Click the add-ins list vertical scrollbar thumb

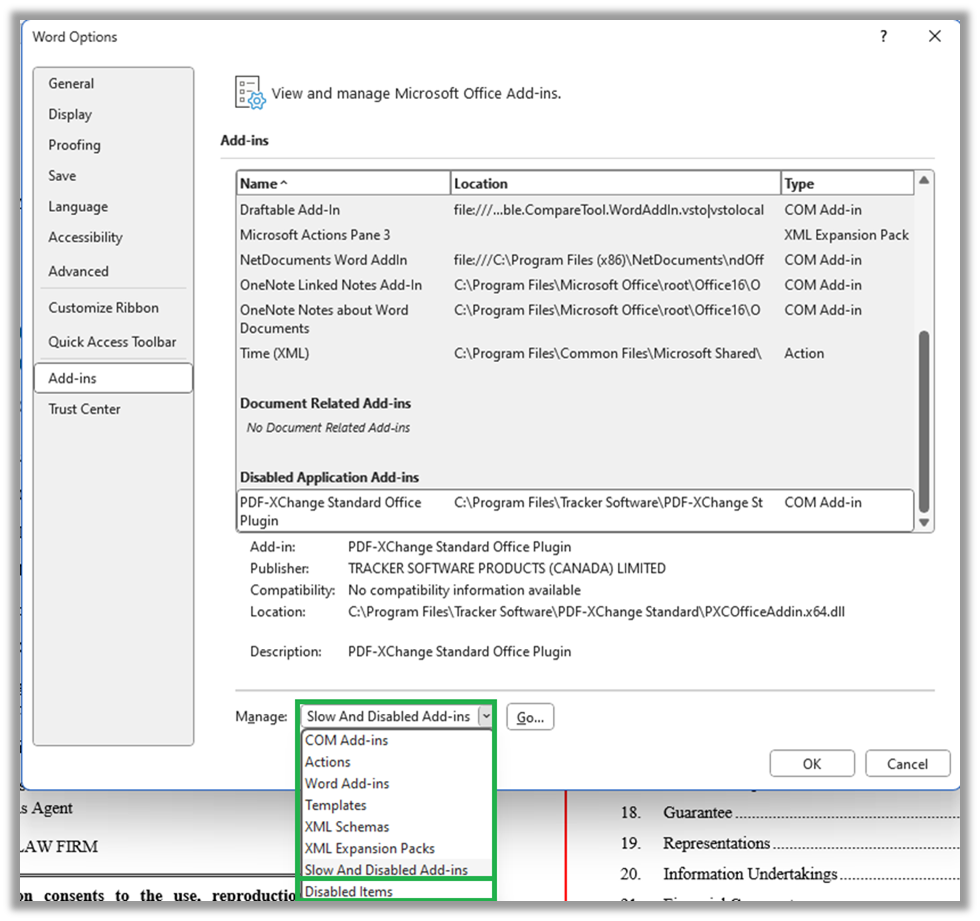[924, 422]
